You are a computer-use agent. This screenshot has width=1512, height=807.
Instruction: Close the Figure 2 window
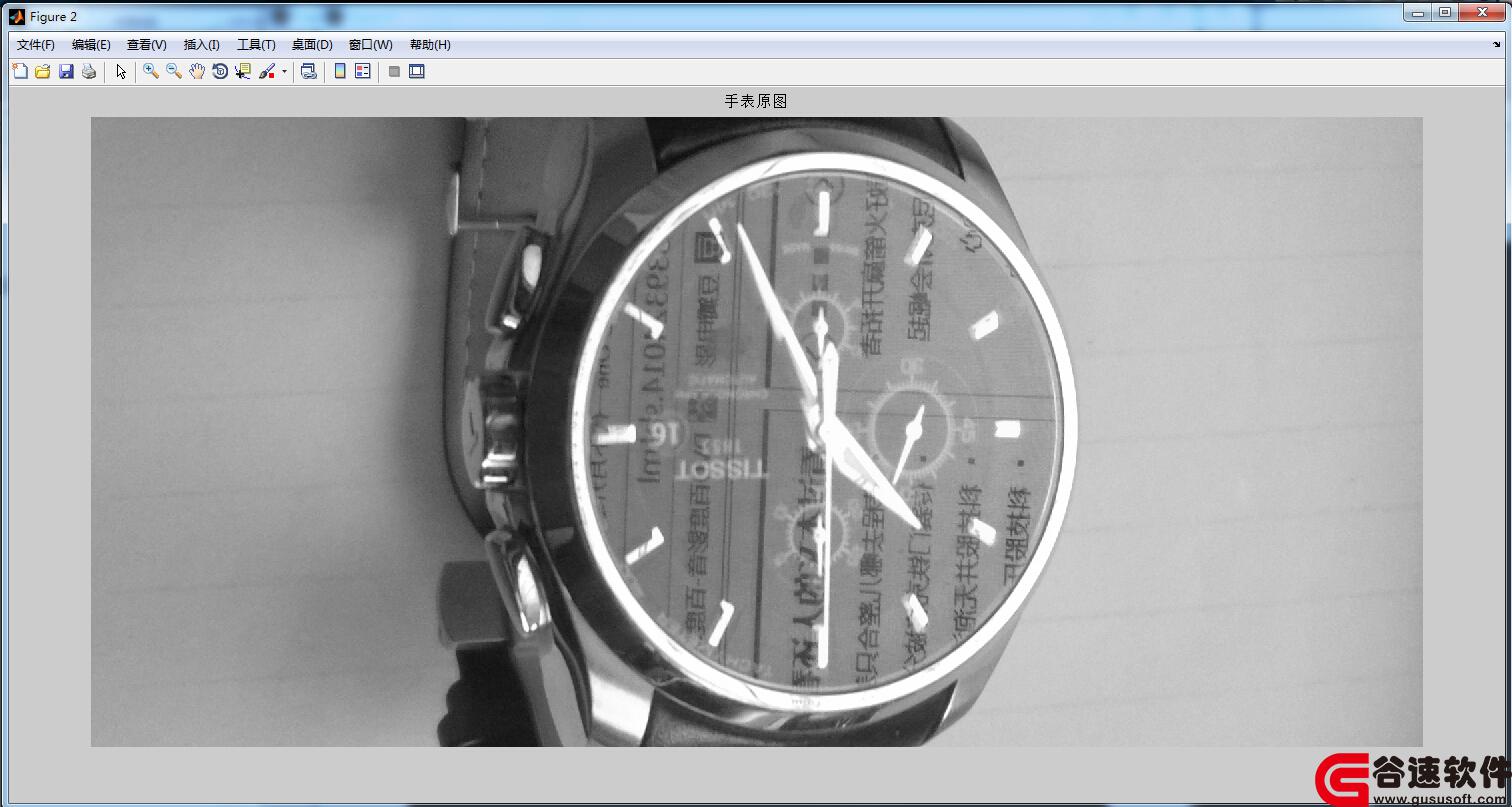(1482, 12)
